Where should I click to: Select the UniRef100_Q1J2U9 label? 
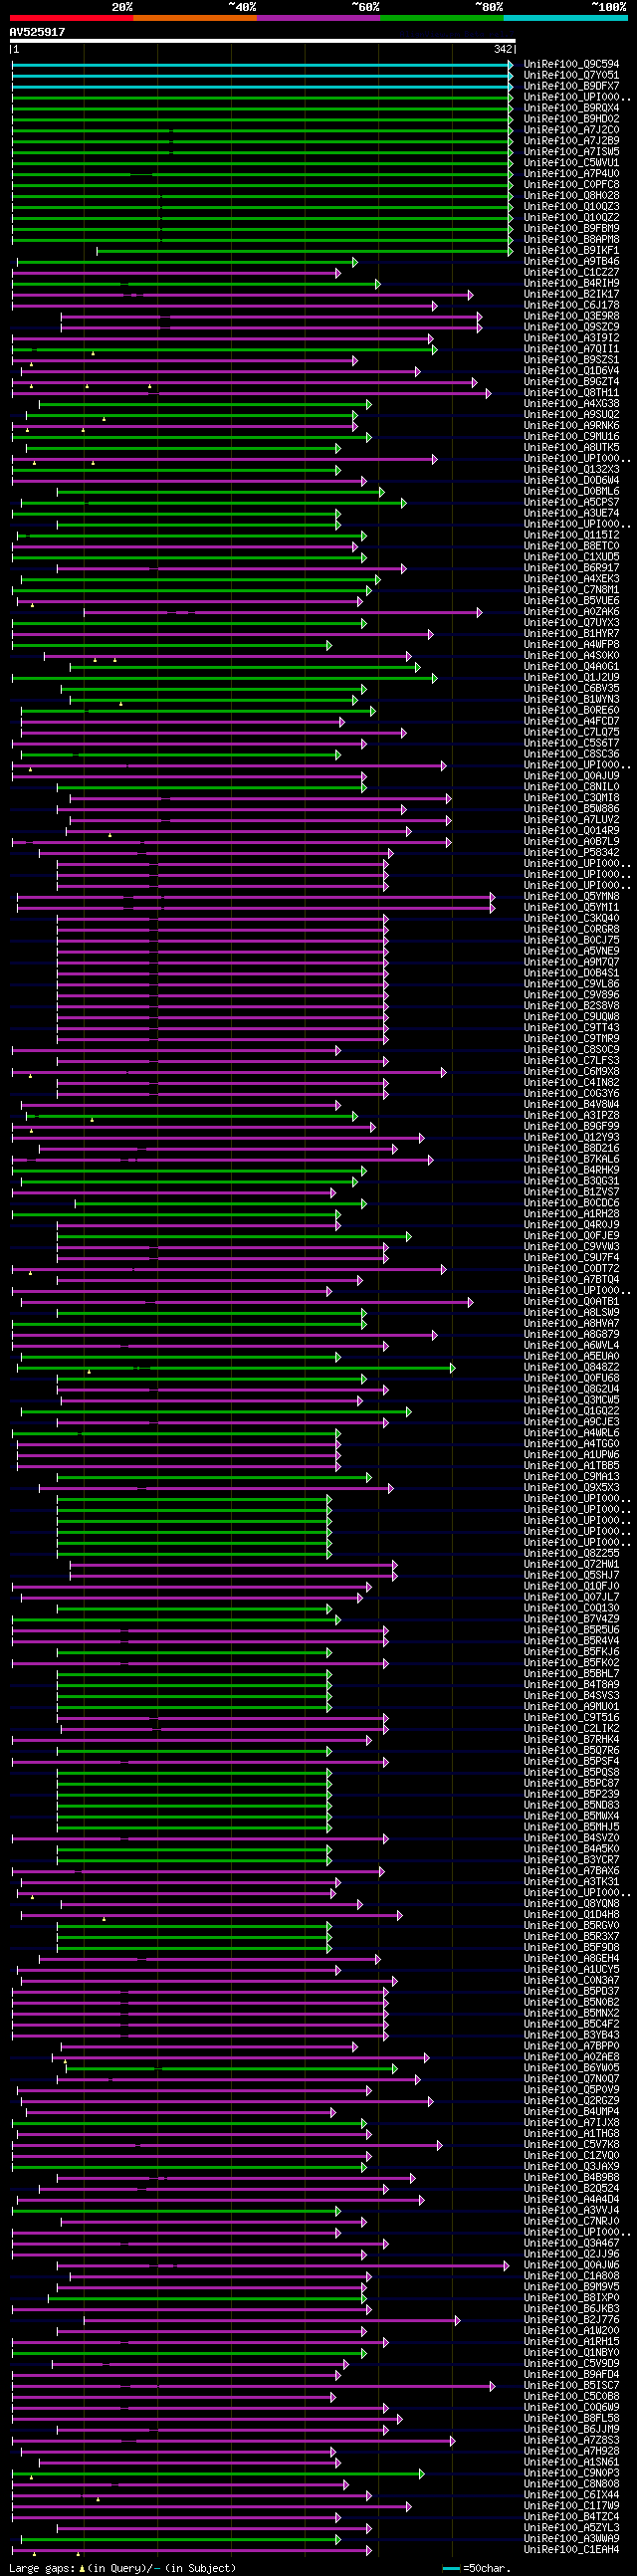click(x=571, y=680)
